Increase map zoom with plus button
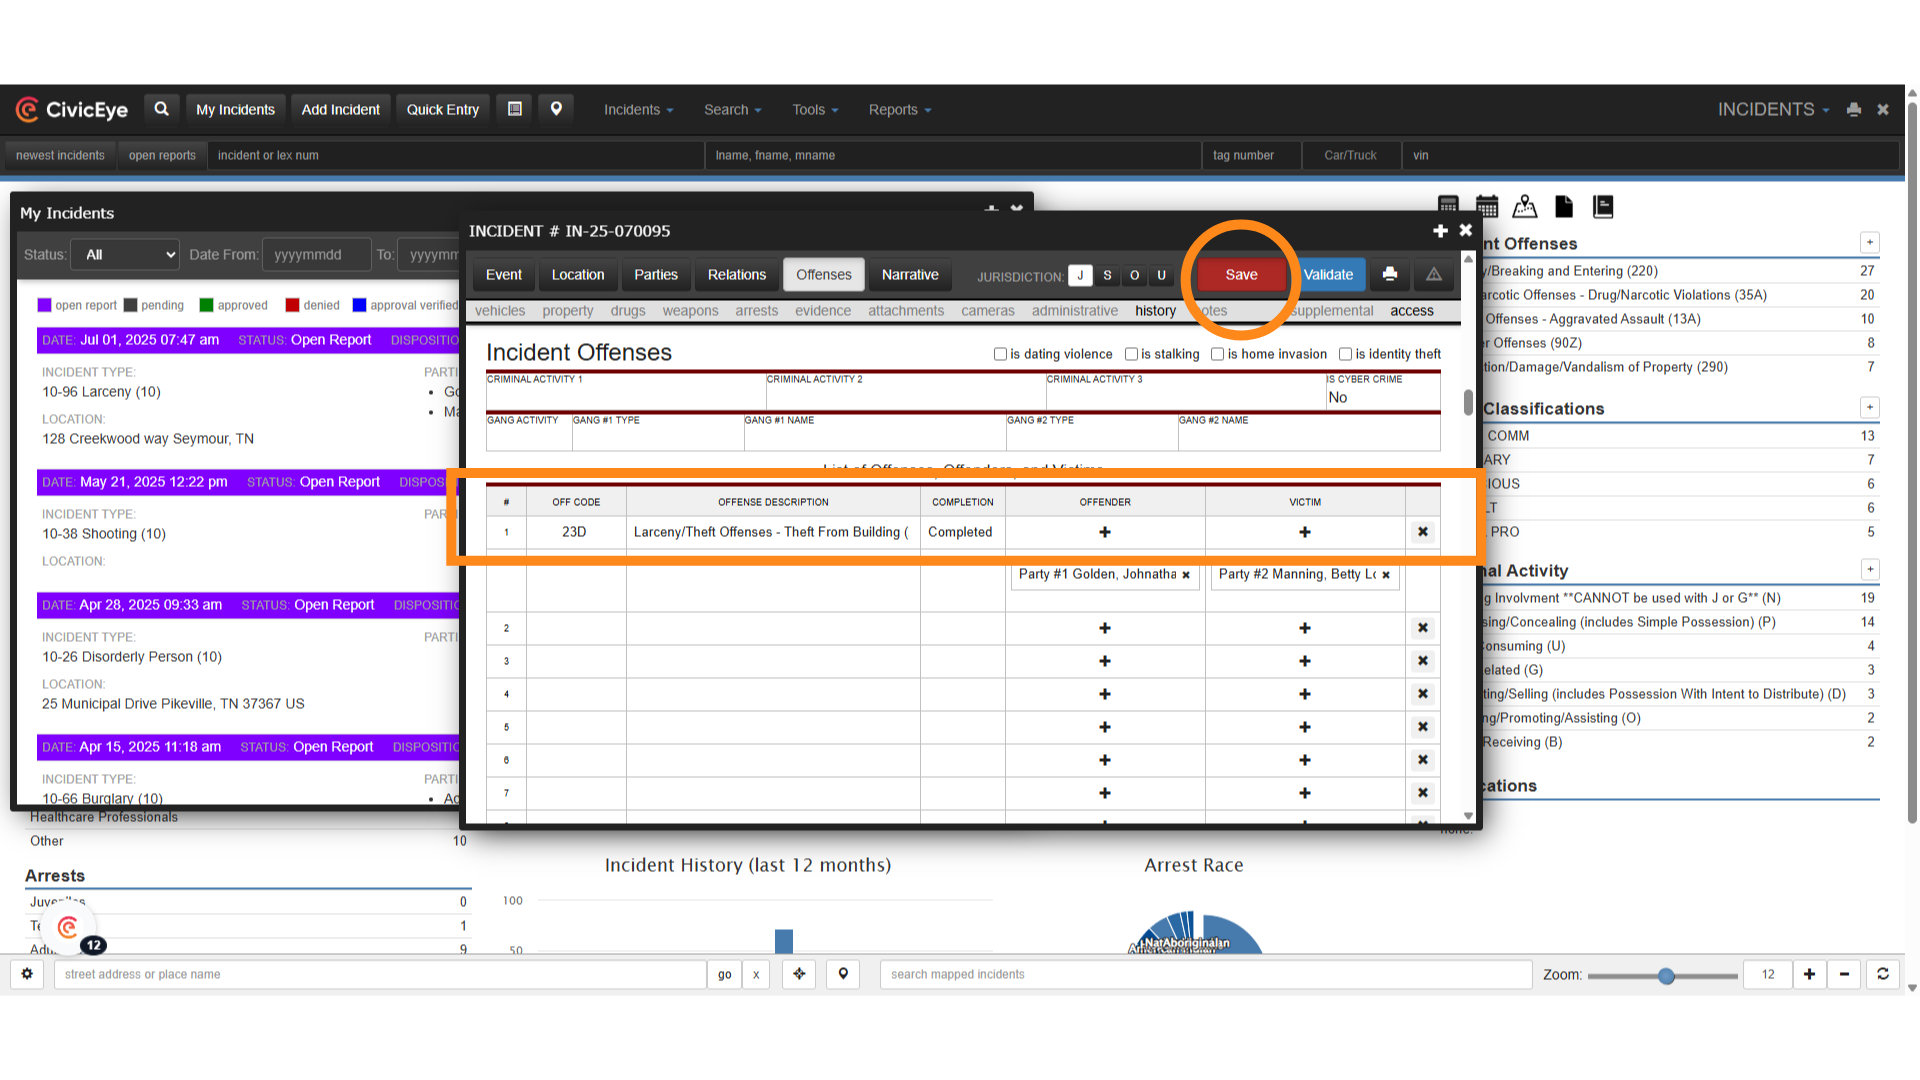The width and height of the screenshot is (1920, 1080). click(1809, 974)
